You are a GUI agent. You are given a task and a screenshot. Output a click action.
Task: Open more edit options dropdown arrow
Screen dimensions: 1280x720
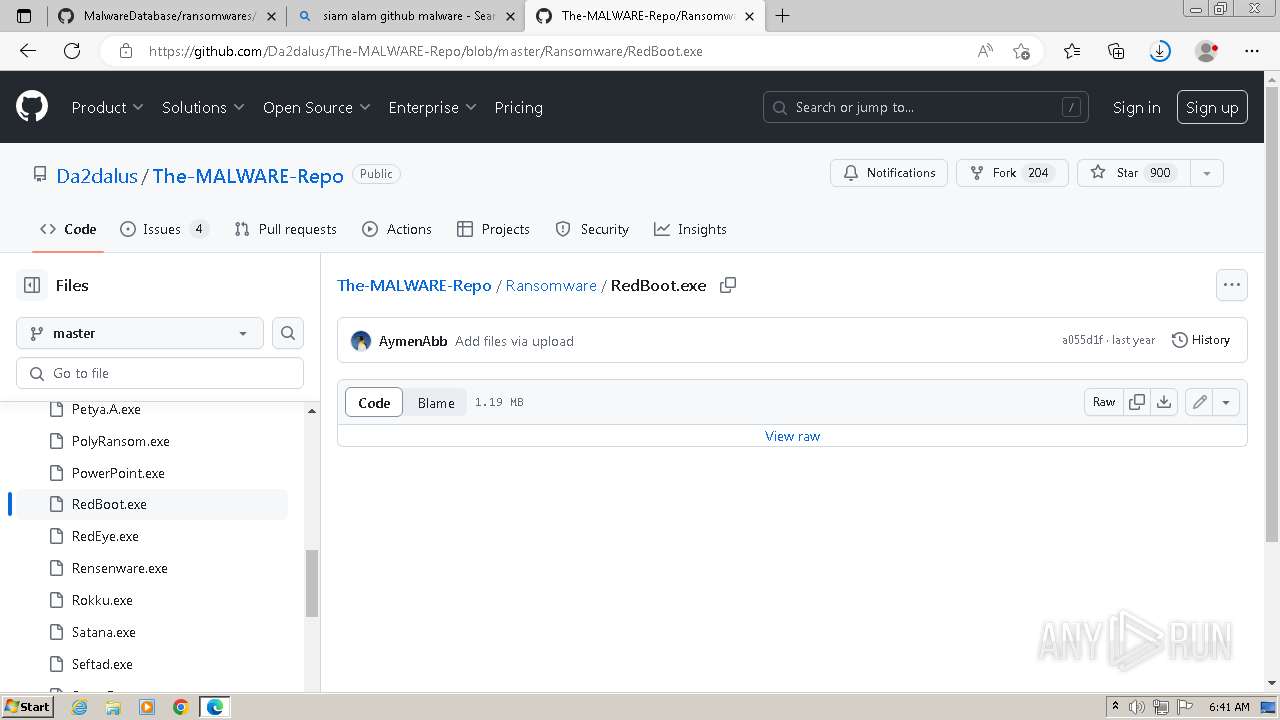click(1226, 402)
